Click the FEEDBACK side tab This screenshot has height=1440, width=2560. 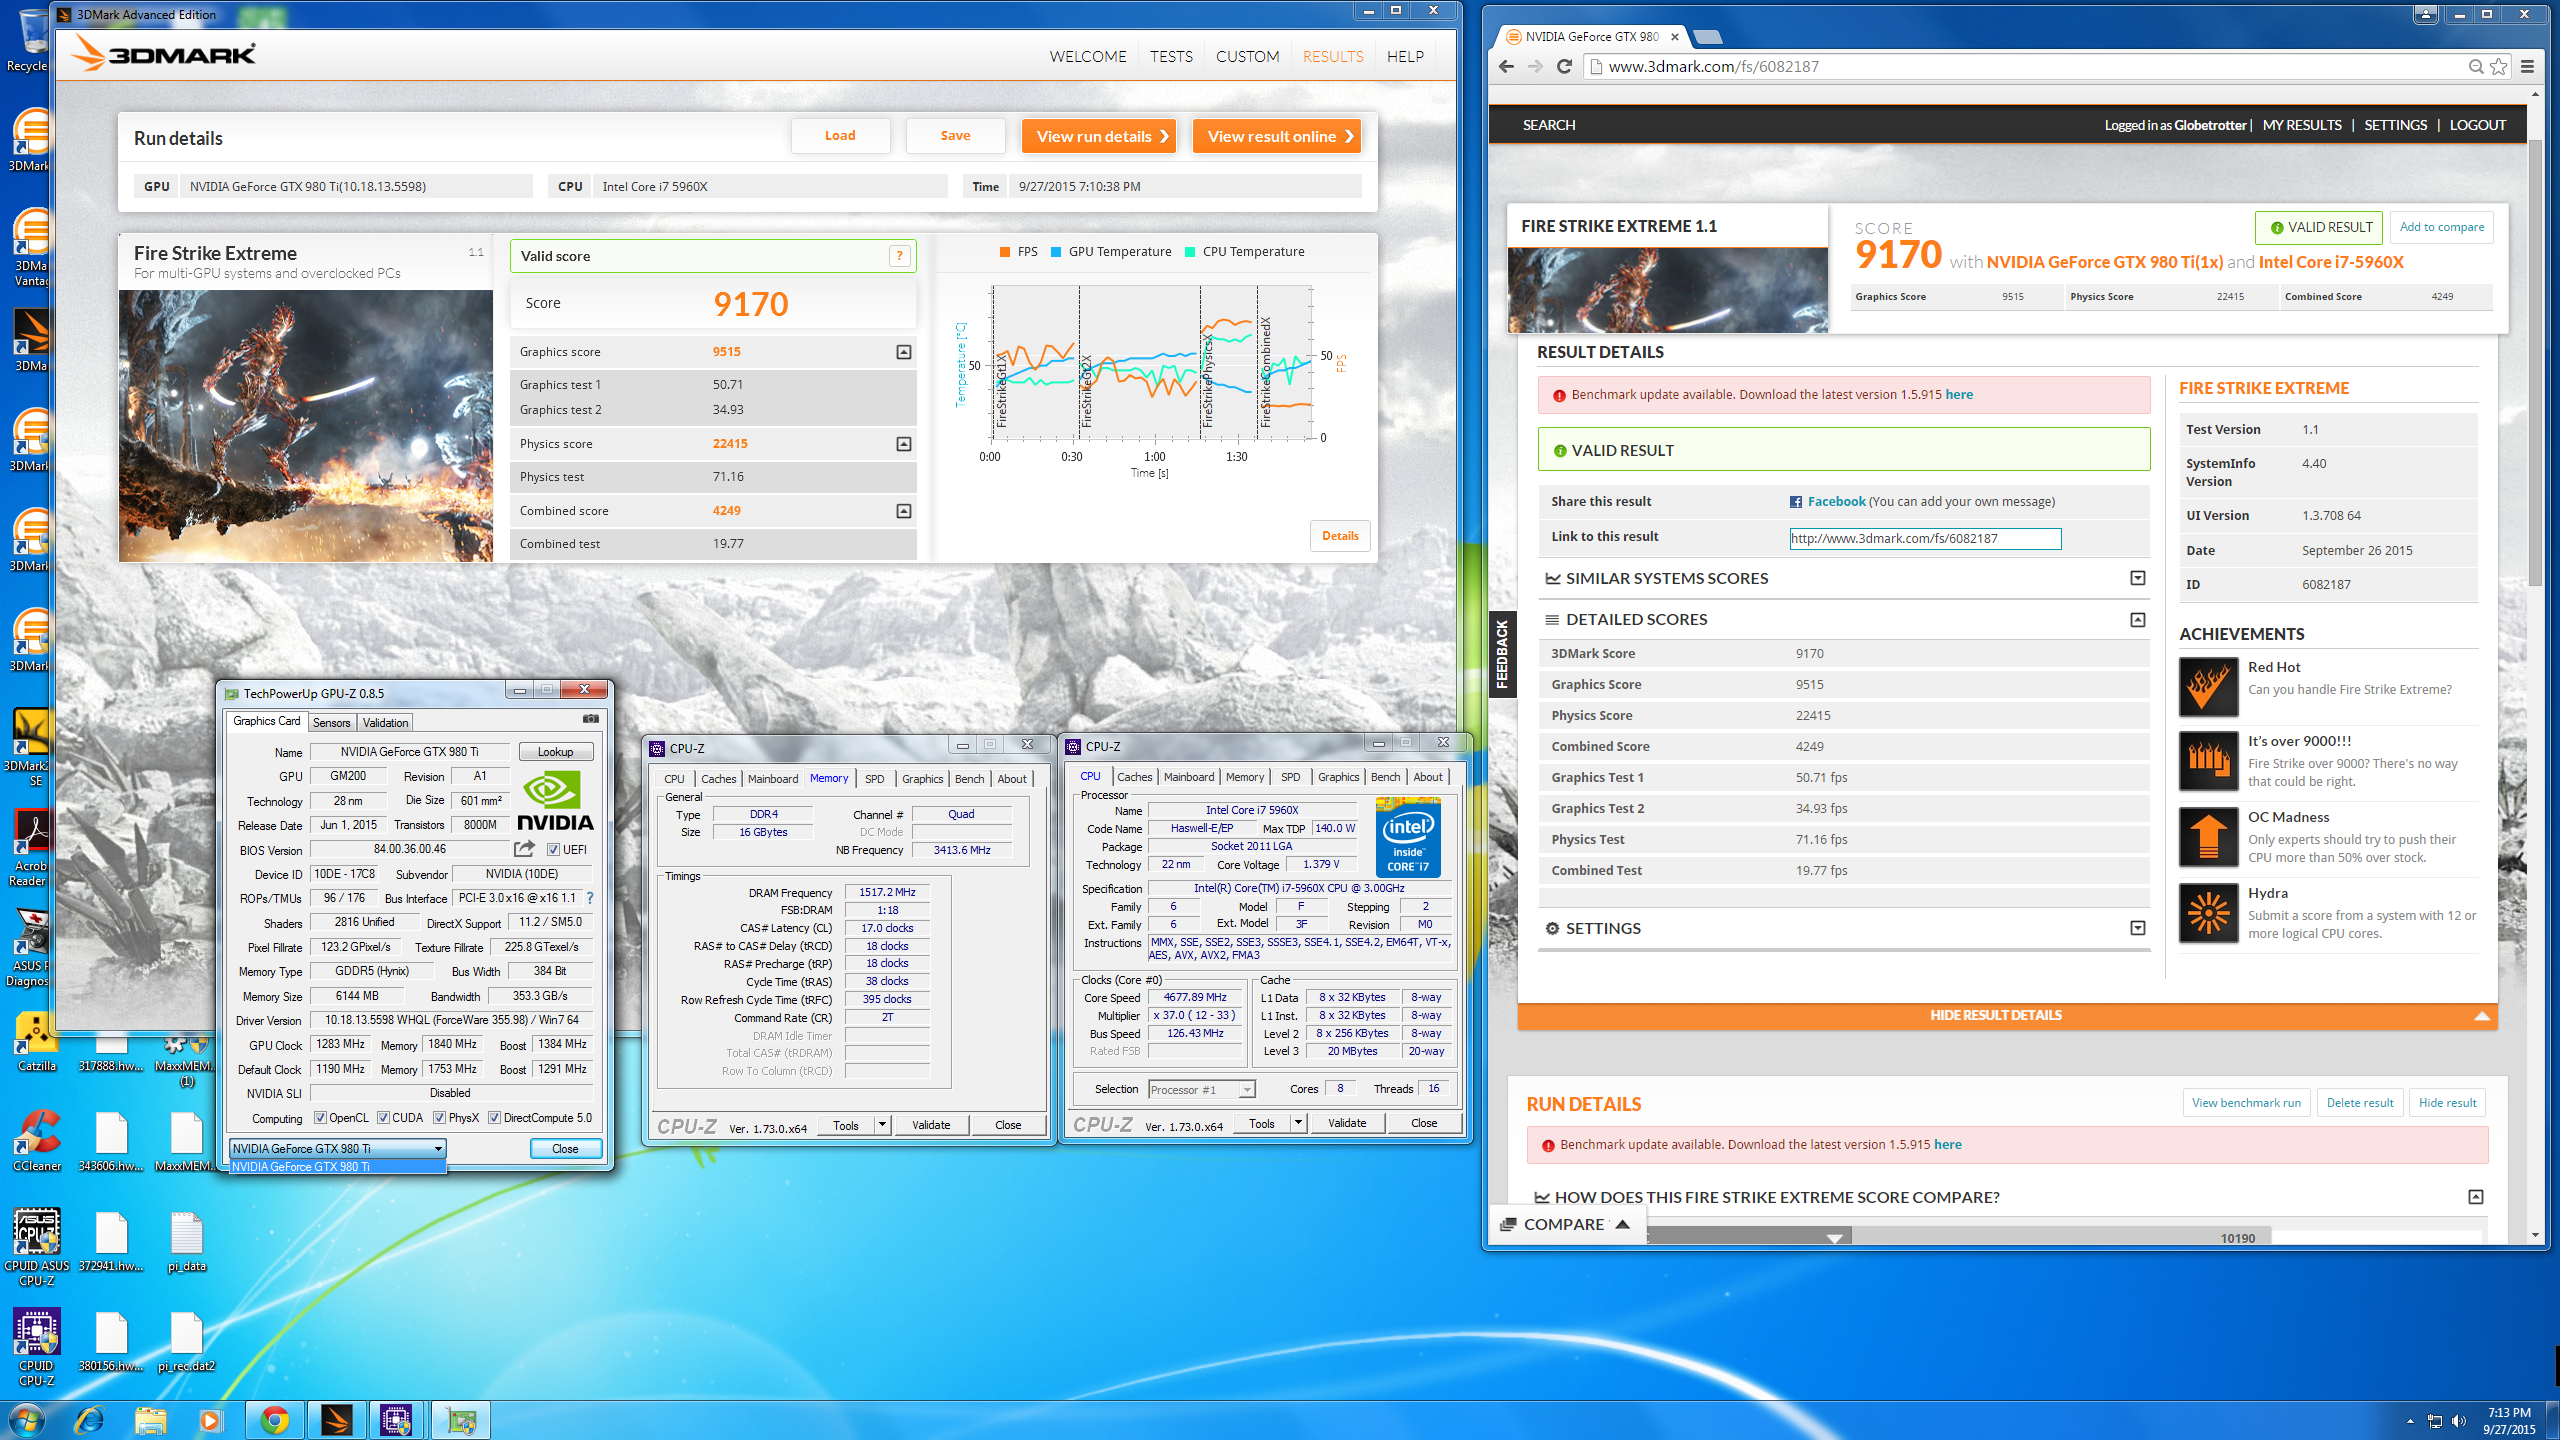pyautogui.click(x=1502, y=654)
